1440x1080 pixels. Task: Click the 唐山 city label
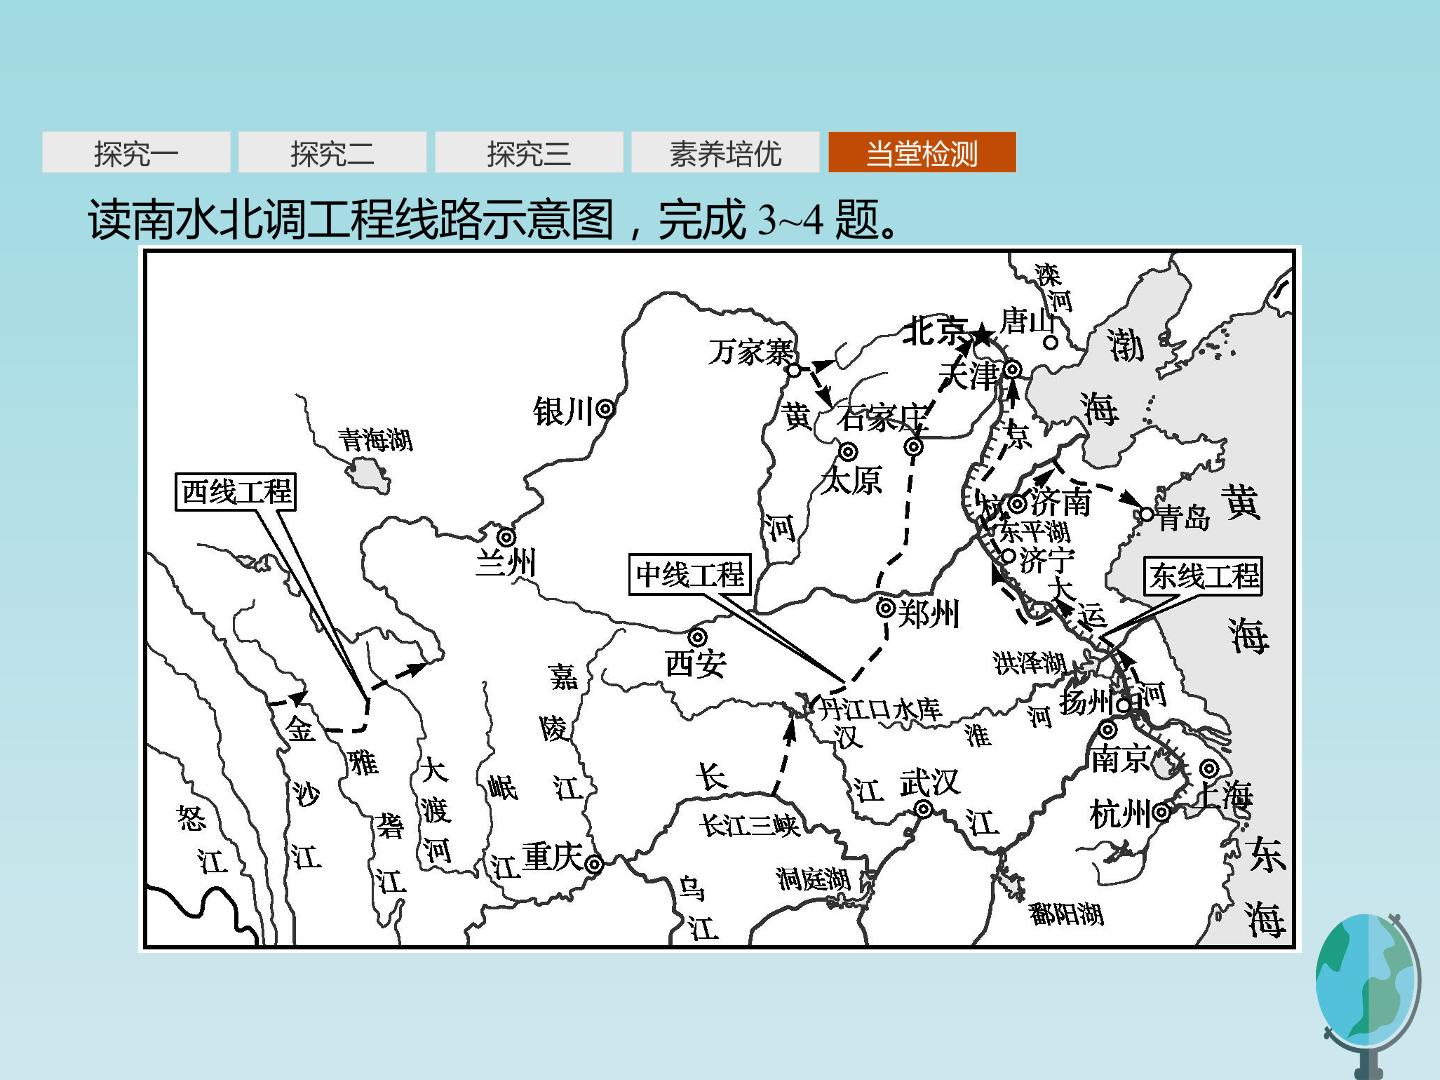tap(1029, 321)
